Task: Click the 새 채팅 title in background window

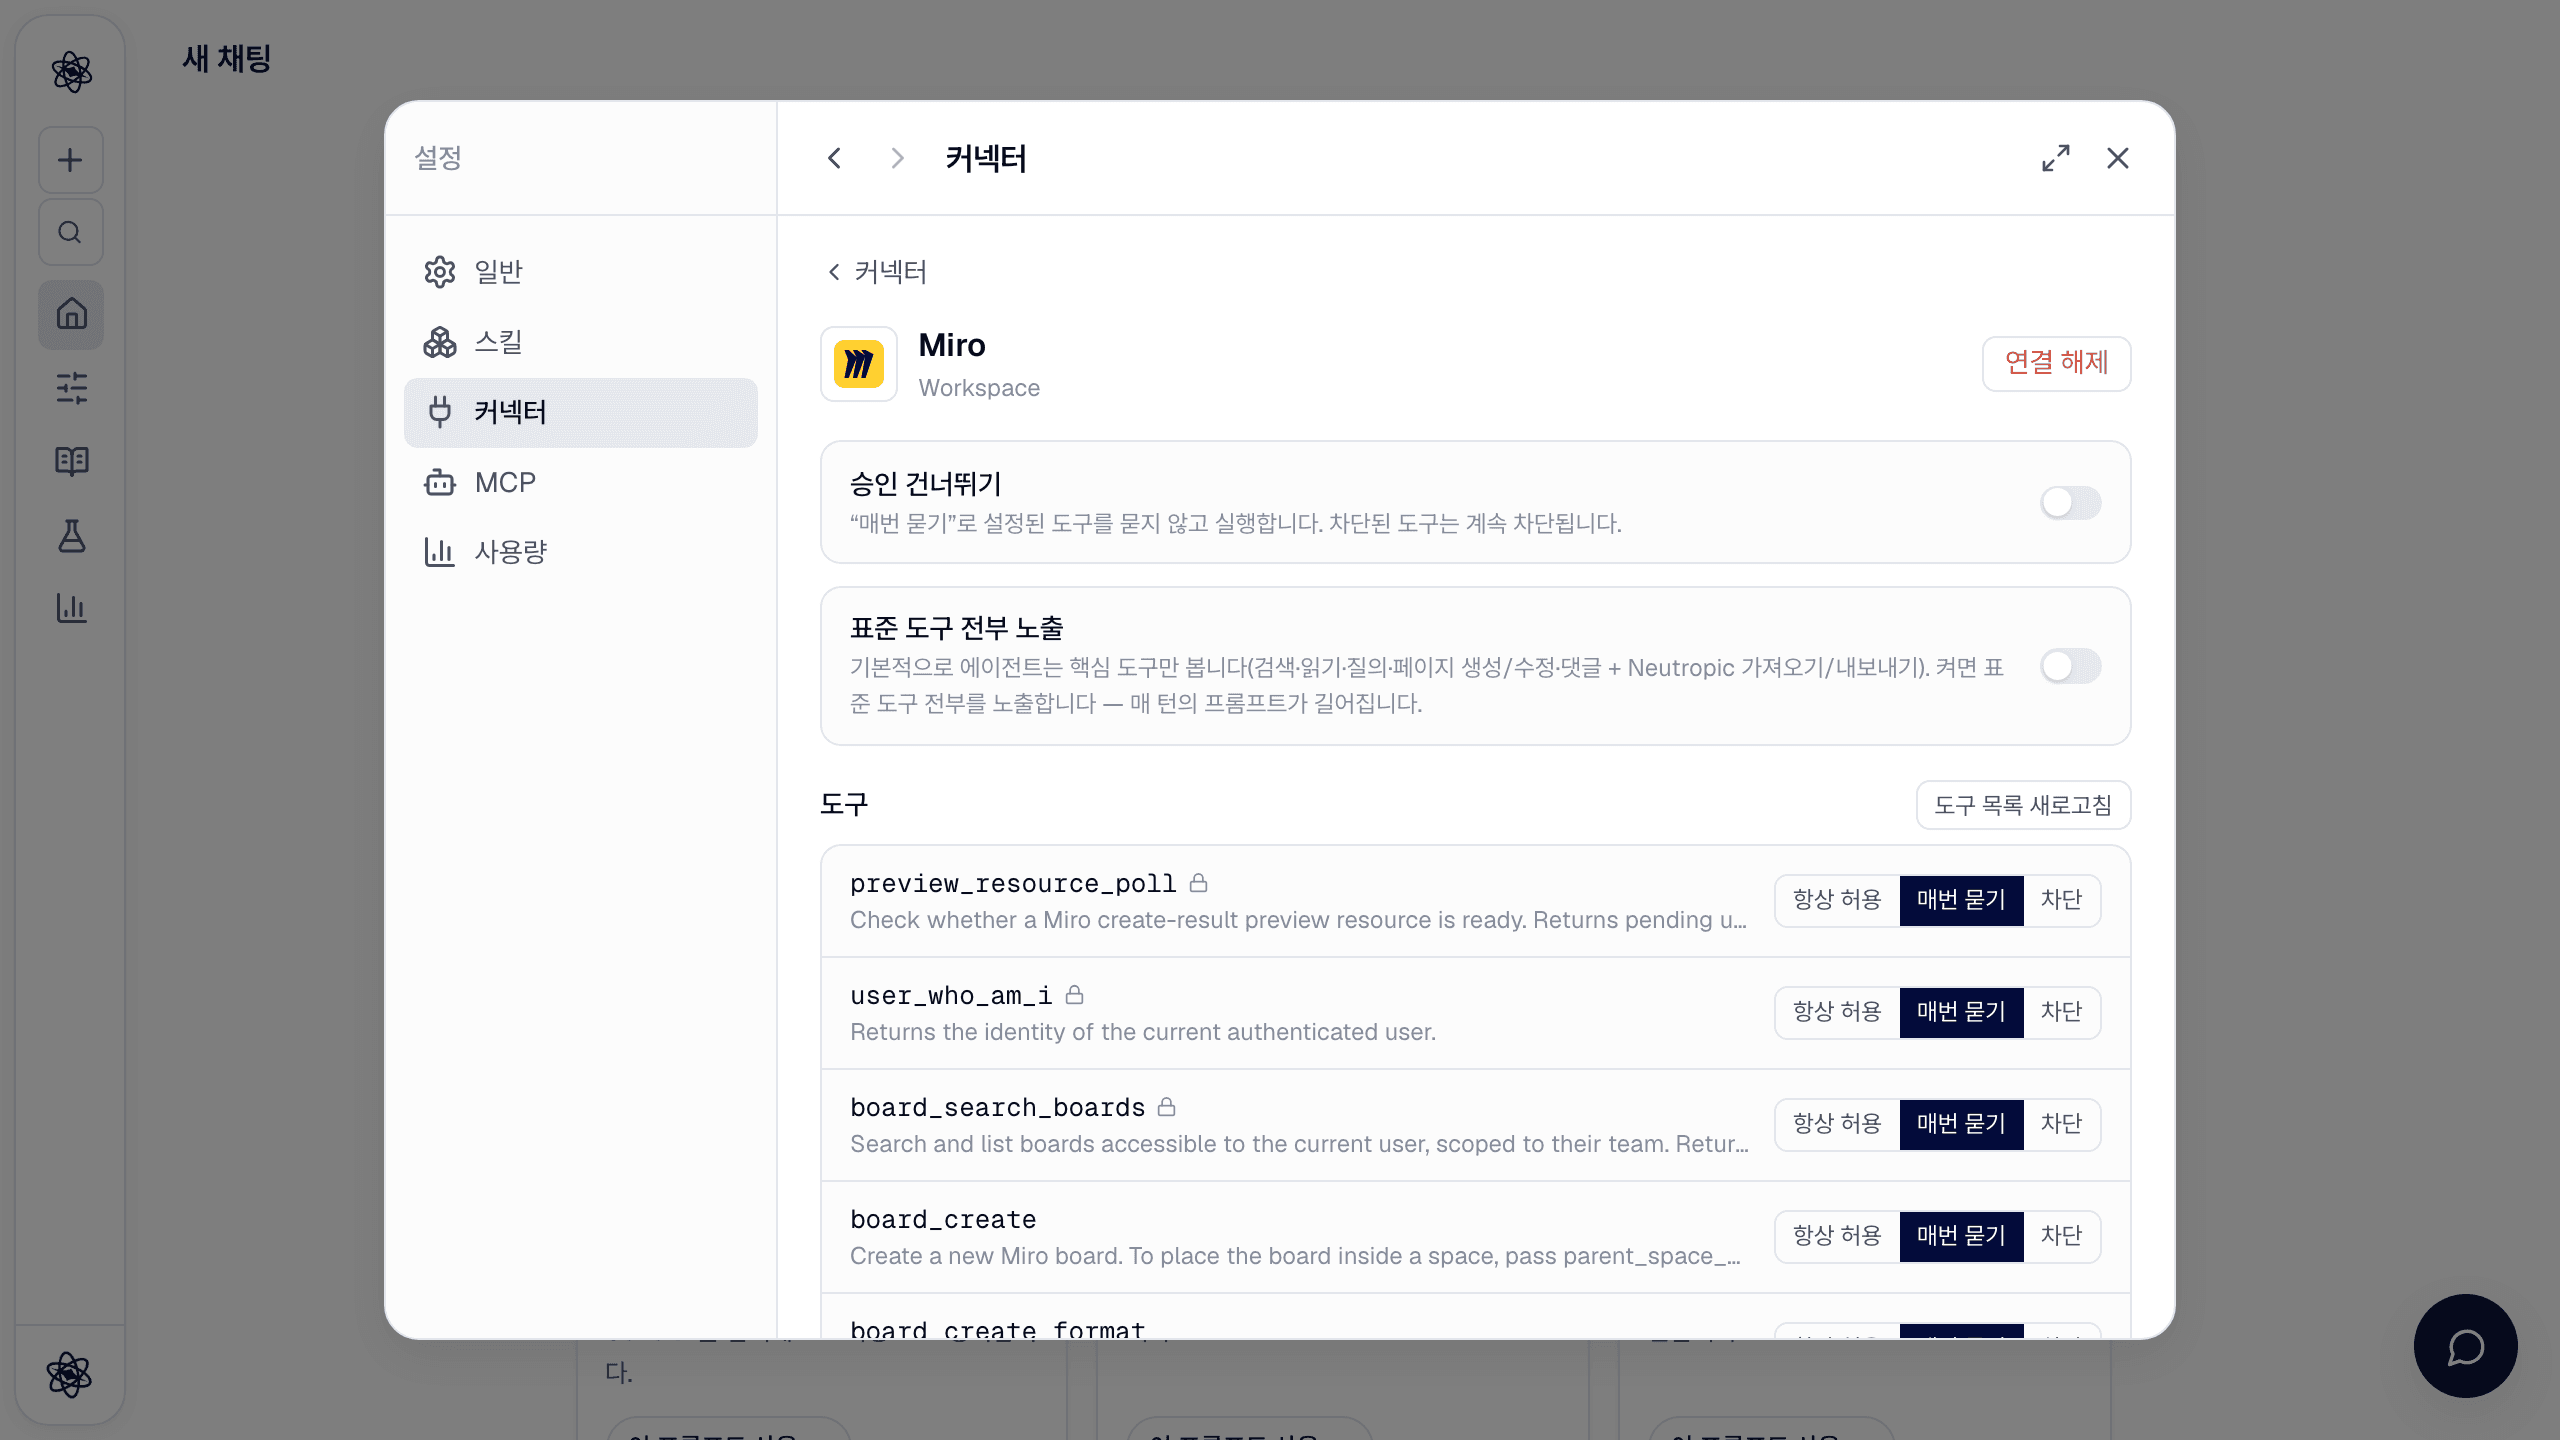Action: (x=227, y=58)
